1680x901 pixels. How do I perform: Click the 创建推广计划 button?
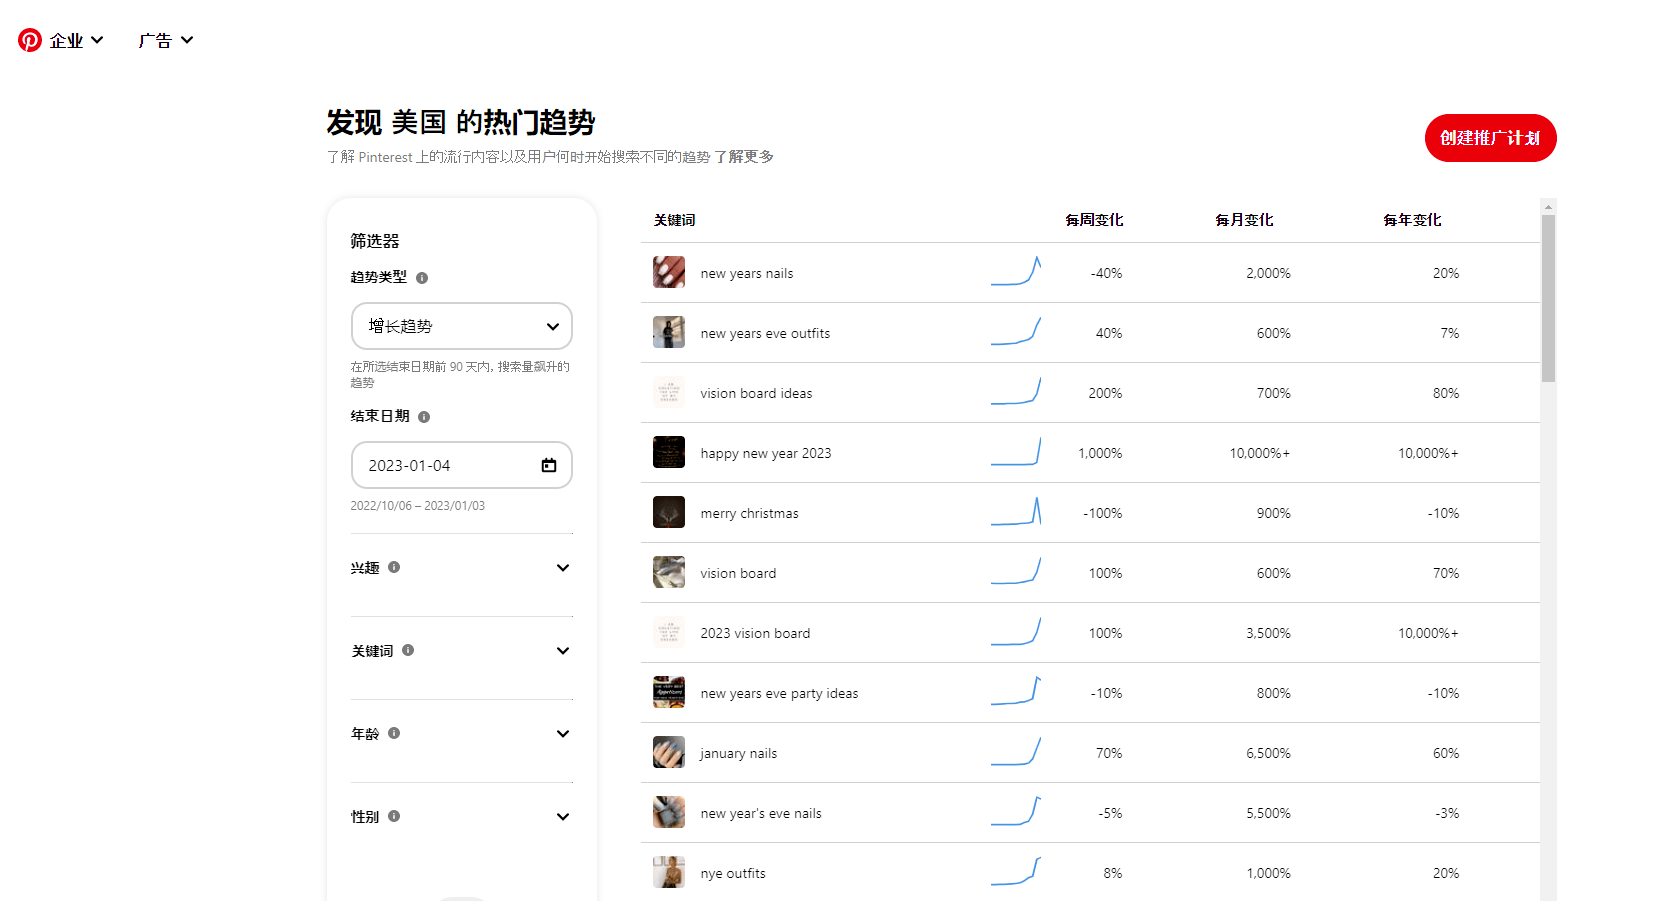pyautogui.click(x=1490, y=138)
